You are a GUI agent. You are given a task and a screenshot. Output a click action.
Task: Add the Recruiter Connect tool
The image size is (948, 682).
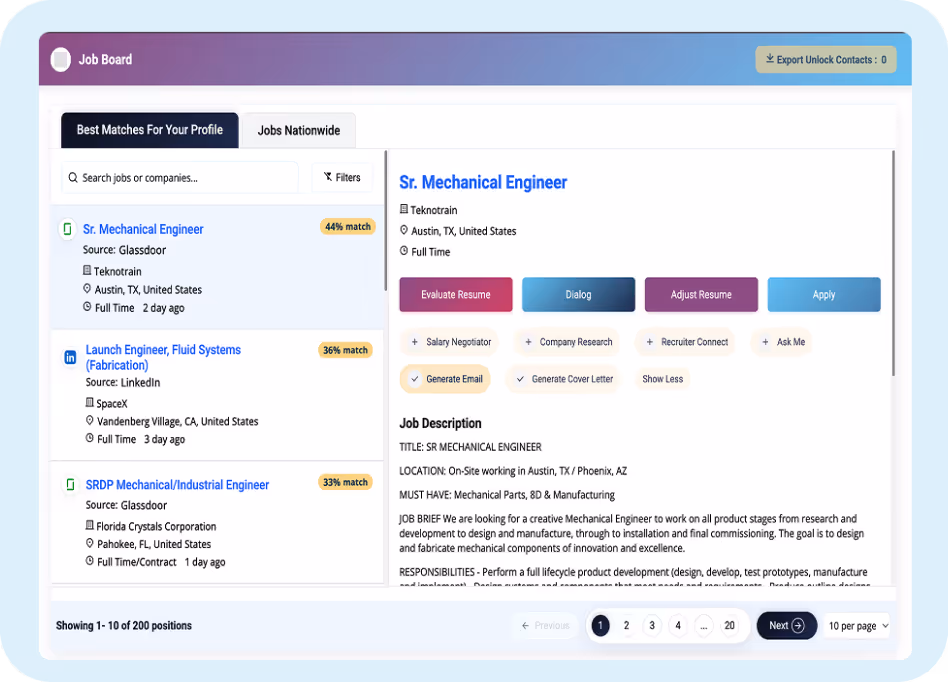686,342
